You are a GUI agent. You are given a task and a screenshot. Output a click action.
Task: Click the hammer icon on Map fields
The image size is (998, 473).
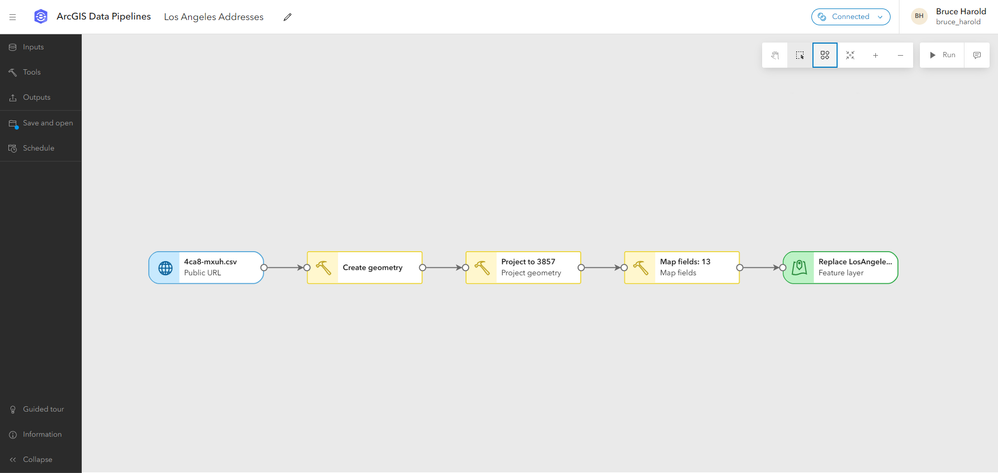[640, 268]
